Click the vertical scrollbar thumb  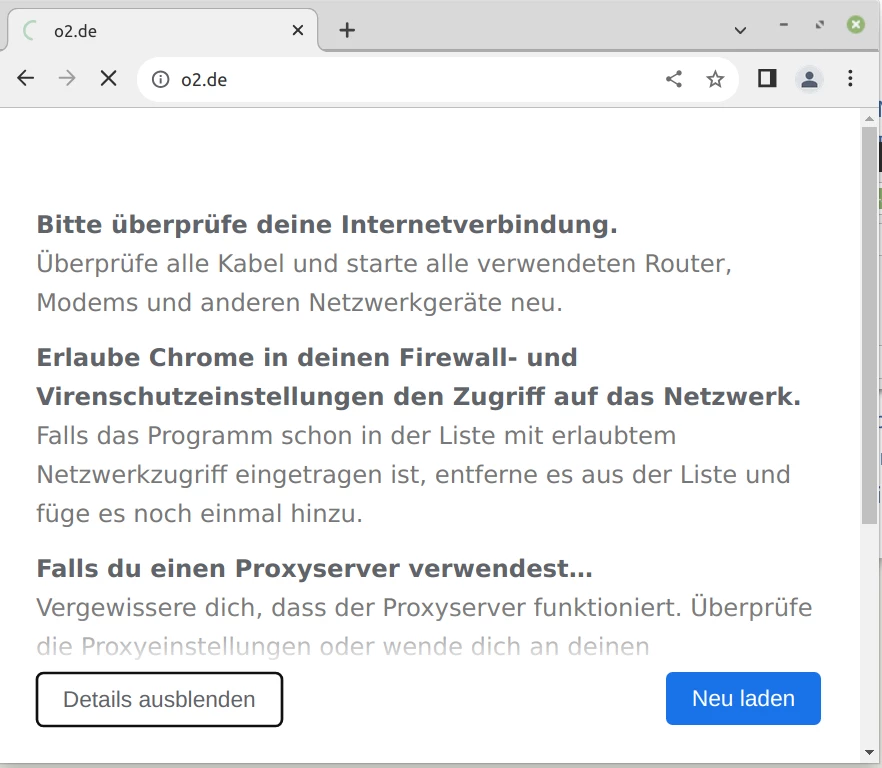[x=869, y=320]
